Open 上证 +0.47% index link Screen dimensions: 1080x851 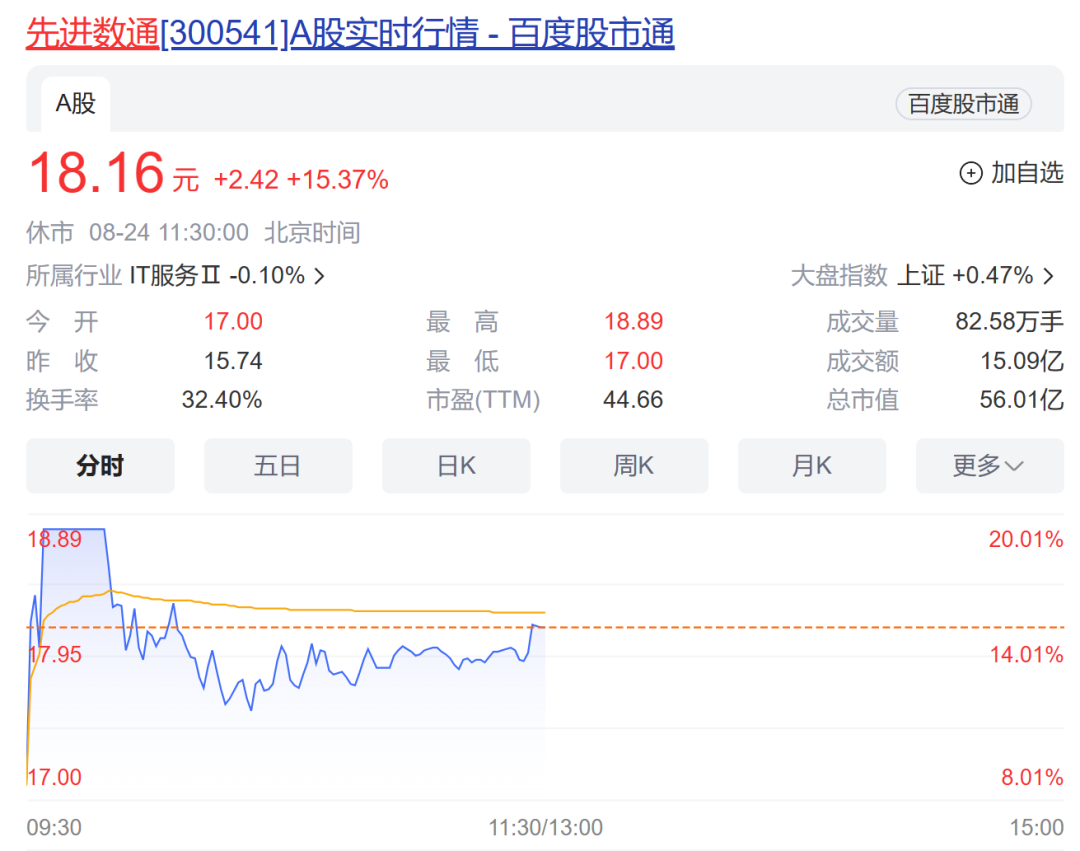coord(965,275)
